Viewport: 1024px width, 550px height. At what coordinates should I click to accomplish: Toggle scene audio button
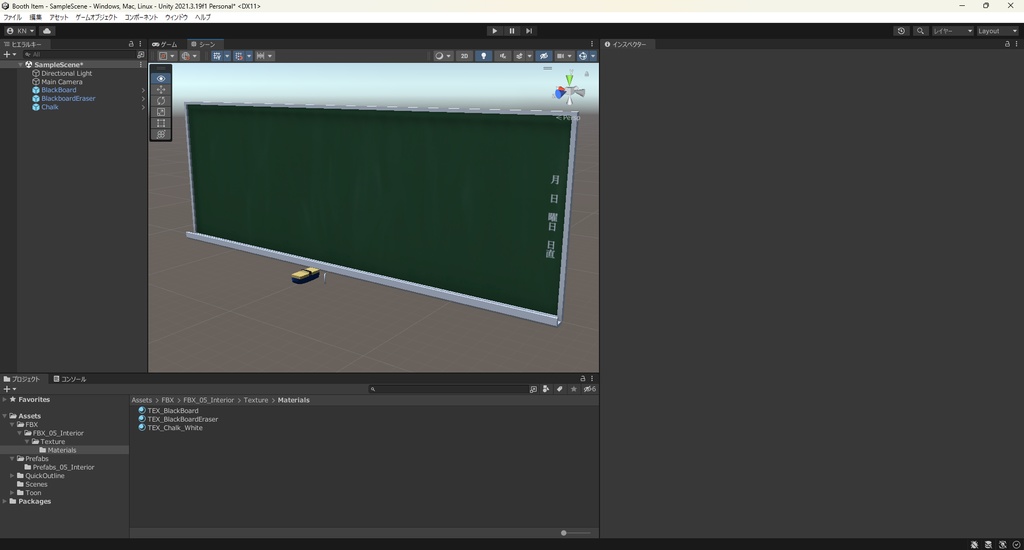point(502,56)
